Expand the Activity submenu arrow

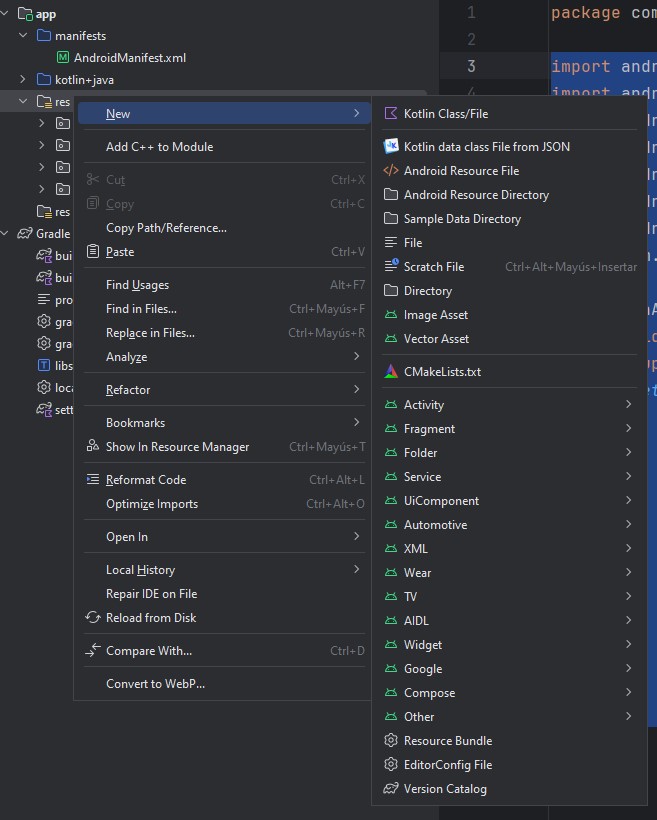(628, 405)
